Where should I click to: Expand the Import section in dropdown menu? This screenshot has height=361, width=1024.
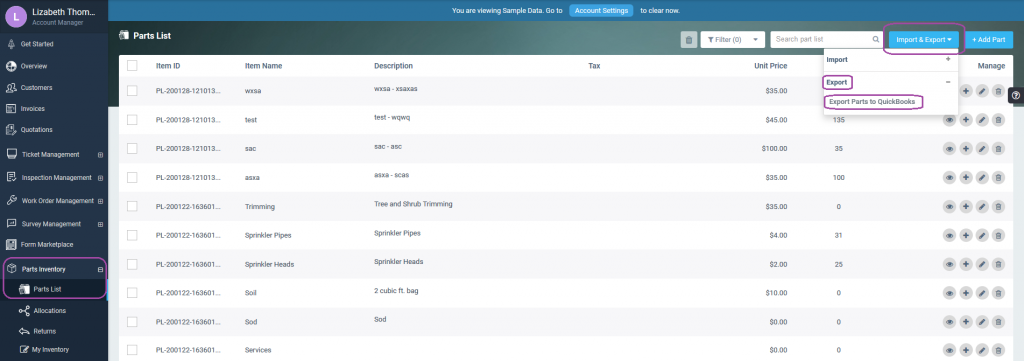pyautogui.click(x=948, y=59)
